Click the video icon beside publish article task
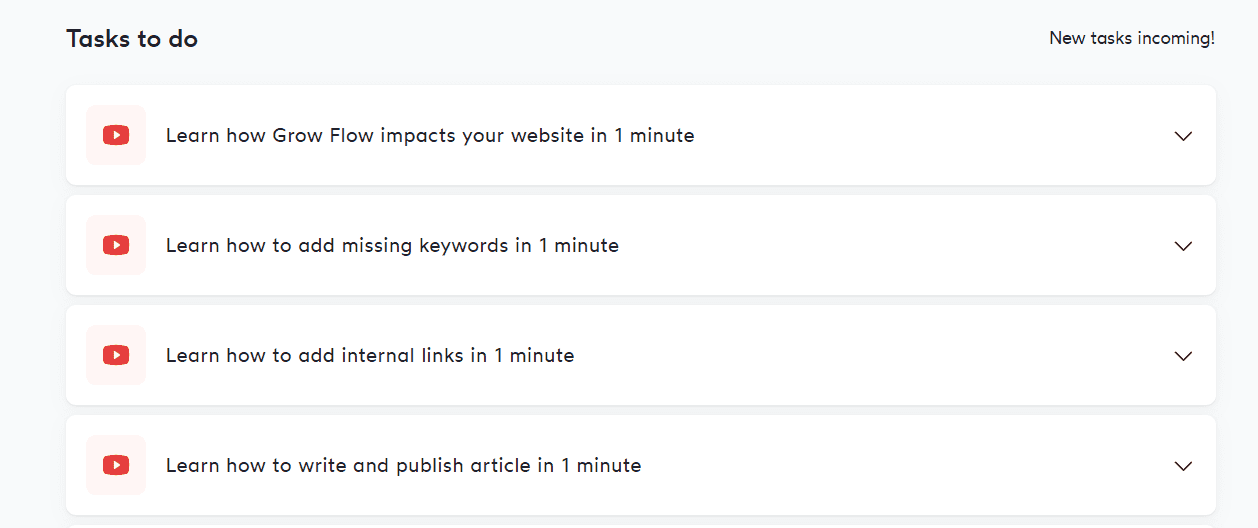Viewport: 1258px width, 528px height. tap(116, 465)
